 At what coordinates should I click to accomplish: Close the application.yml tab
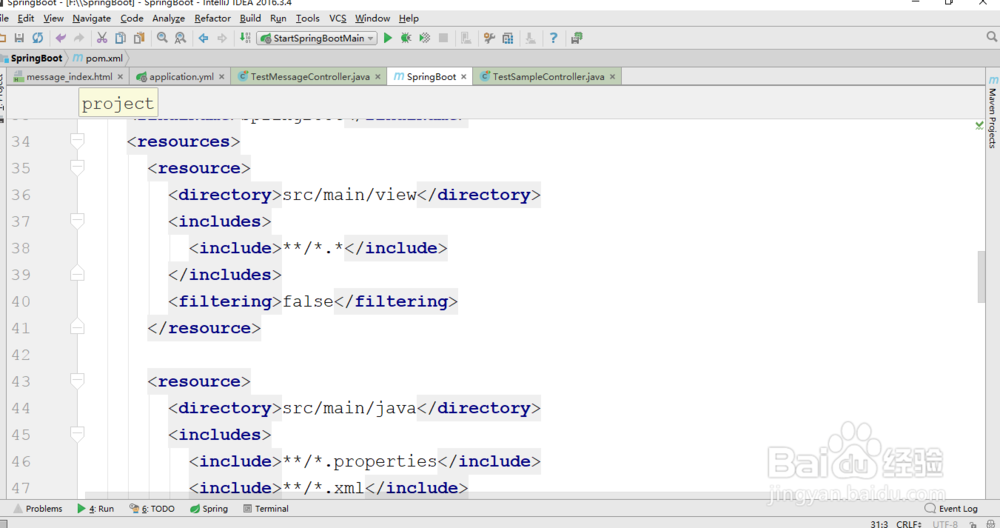221,77
